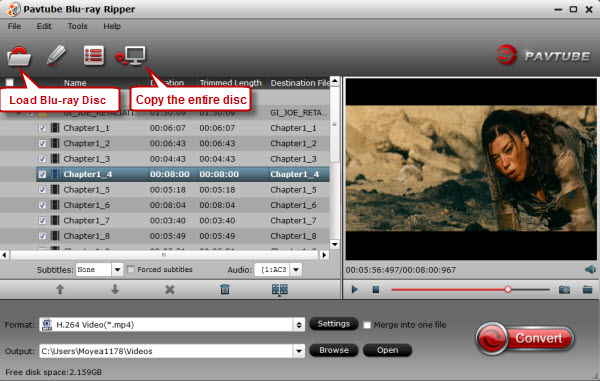This screenshot has height=381, width=600.
Task: Click the red list icon in toolbar
Action: click(94, 55)
